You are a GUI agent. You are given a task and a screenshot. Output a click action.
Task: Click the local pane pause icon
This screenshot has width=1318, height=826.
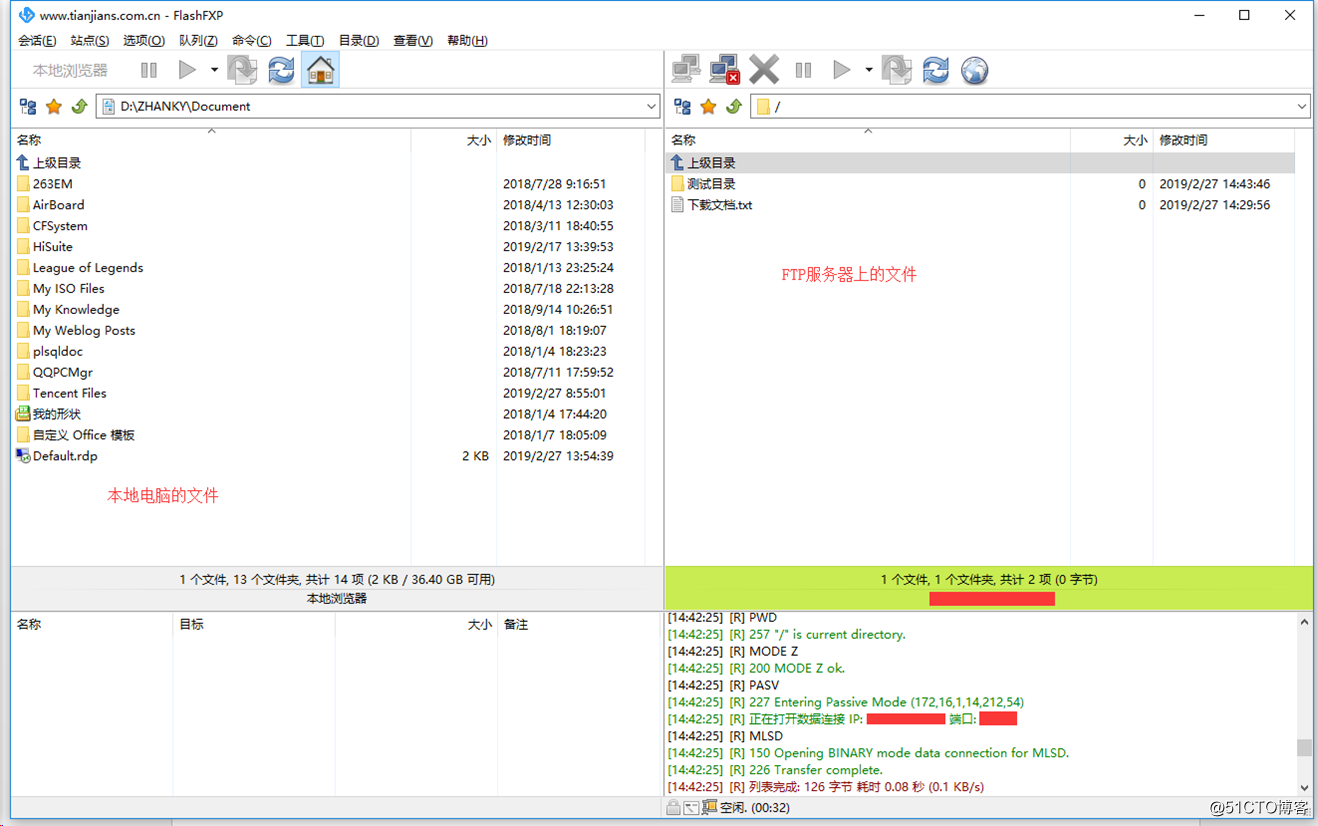click(x=149, y=70)
